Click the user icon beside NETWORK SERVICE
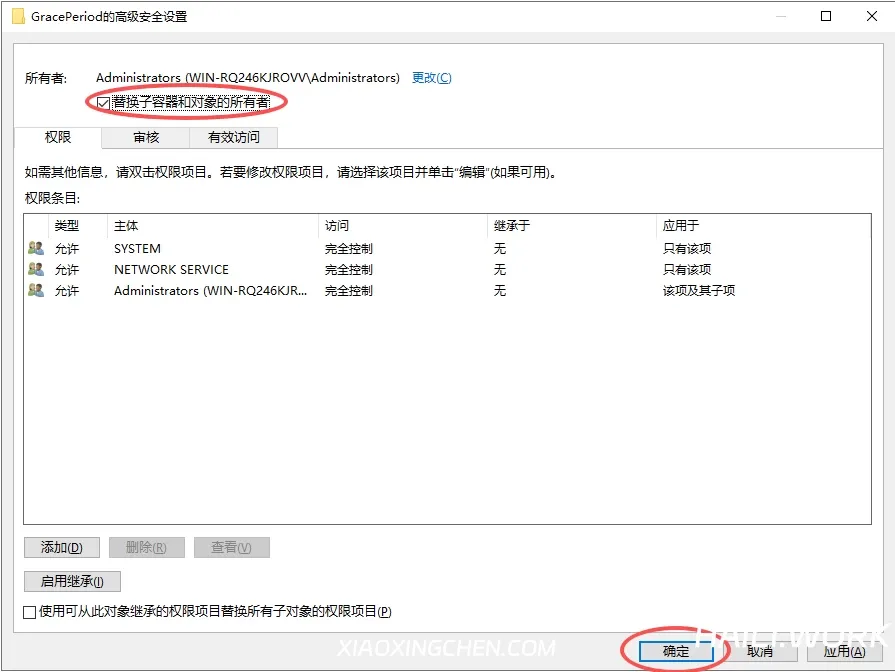 tap(36, 270)
